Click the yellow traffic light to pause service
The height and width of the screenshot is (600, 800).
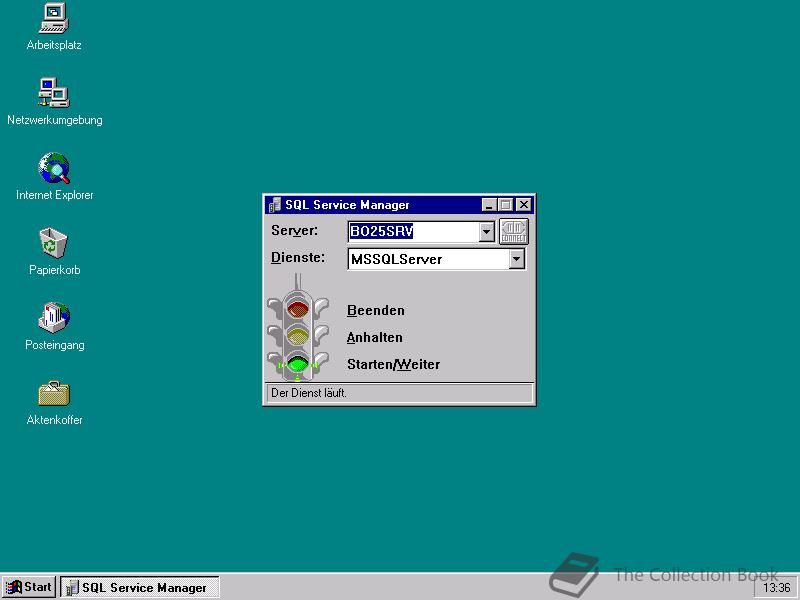click(x=298, y=336)
